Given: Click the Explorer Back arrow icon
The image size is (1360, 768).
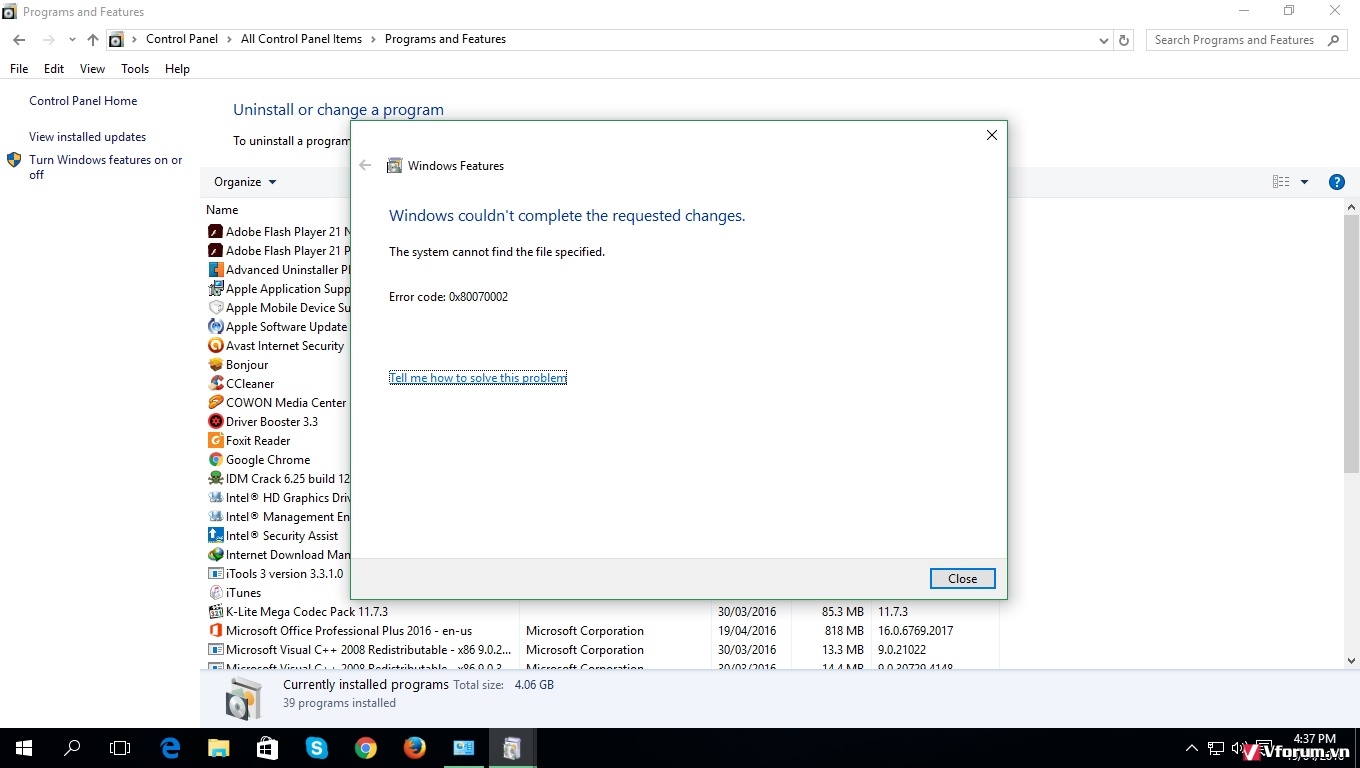Looking at the screenshot, I should pyautogui.click(x=19, y=40).
